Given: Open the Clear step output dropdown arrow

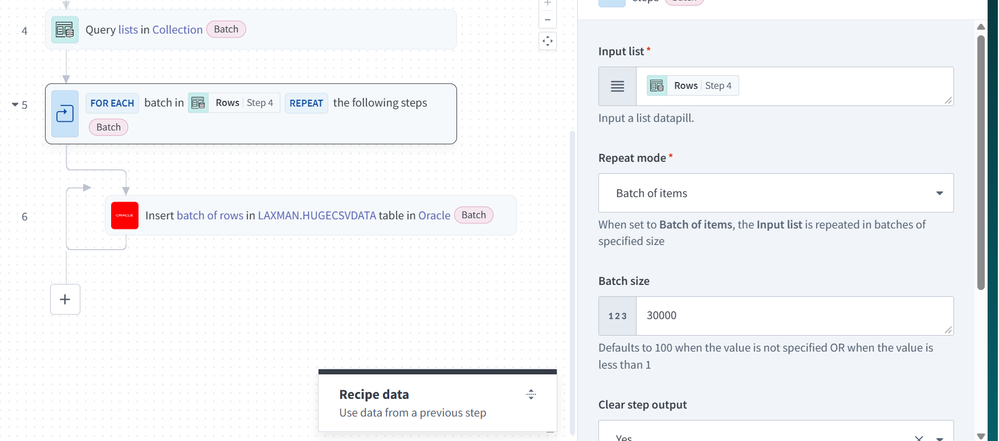Looking at the screenshot, I should coord(939,438).
